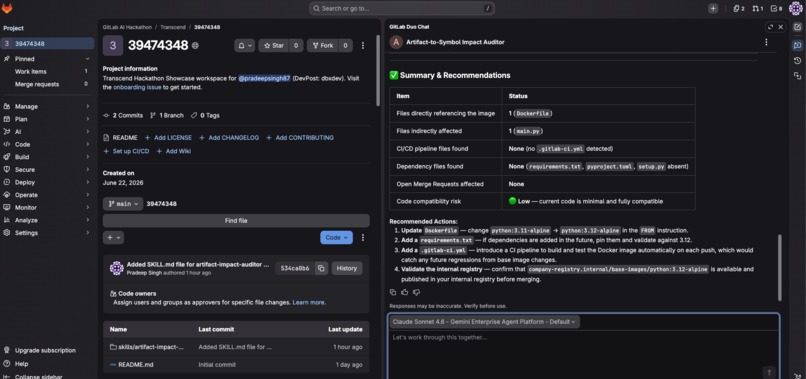
Task: Open the @pradeepsingh87 profile mention
Action: click(264, 79)
